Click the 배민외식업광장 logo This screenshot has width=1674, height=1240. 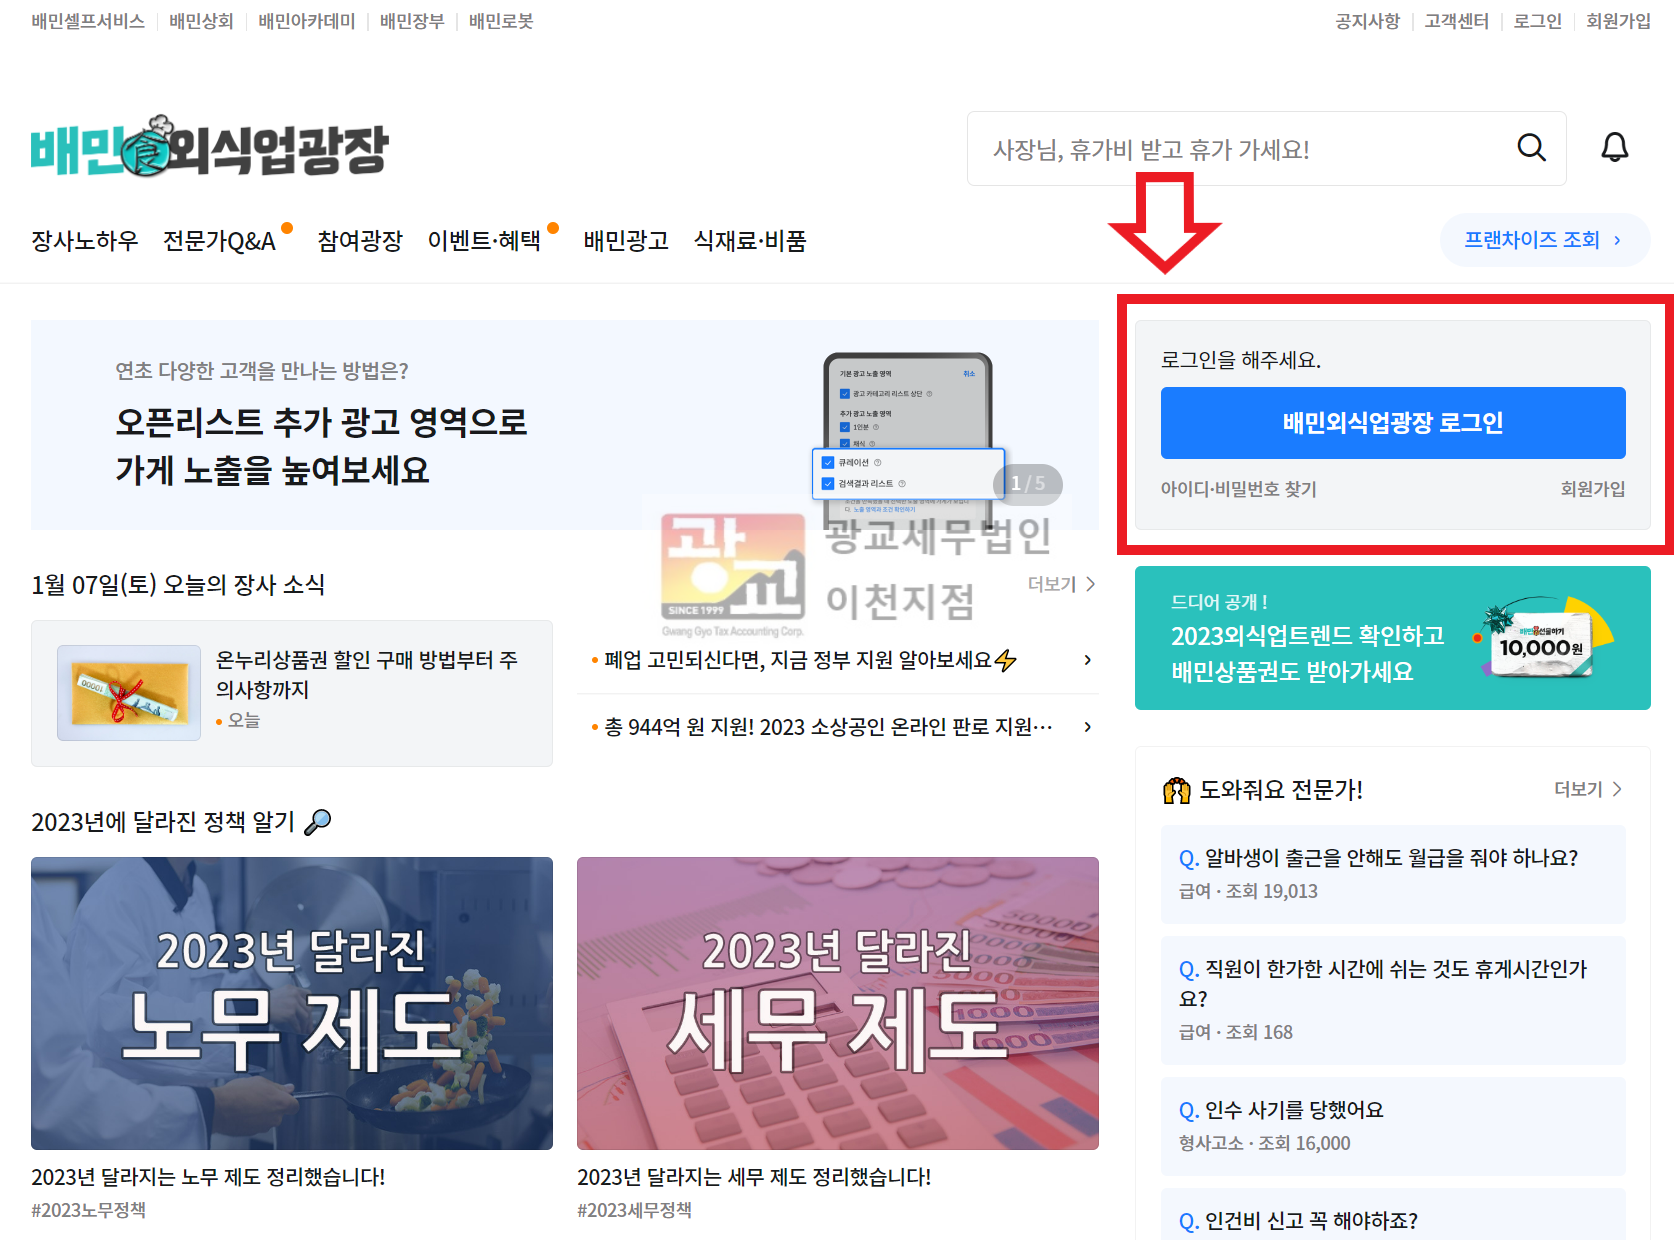pyautogui.click(x=209, y=147)
